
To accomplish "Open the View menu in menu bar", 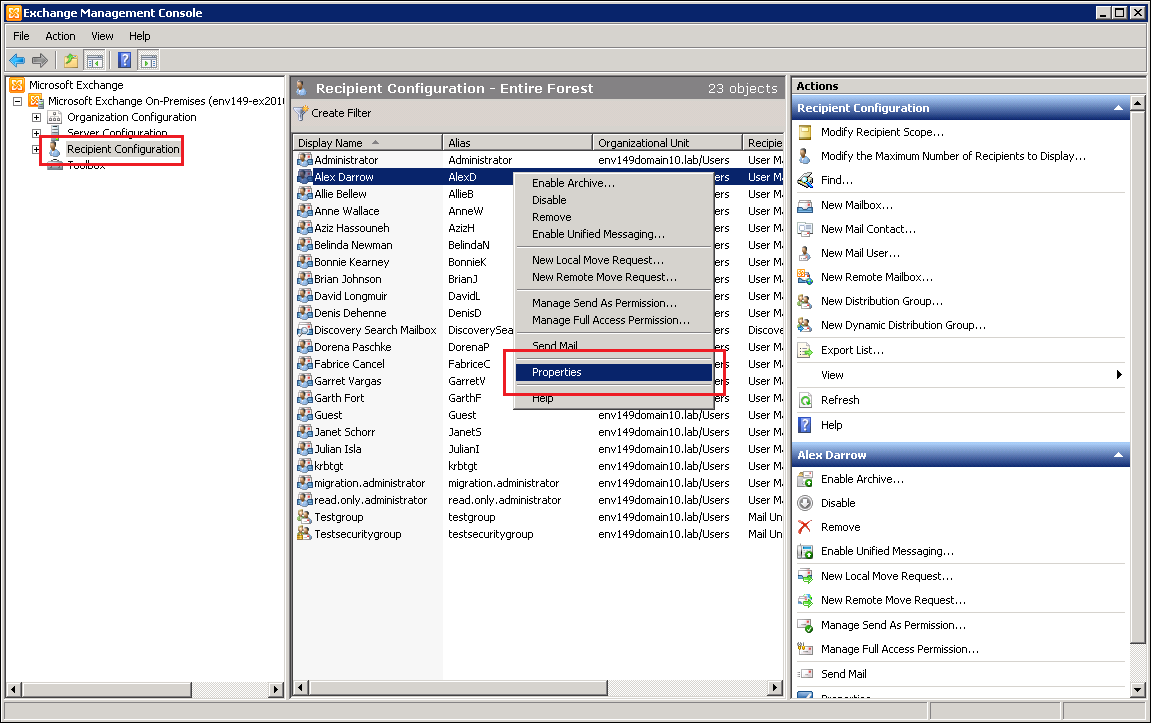I will click(102, 36).
